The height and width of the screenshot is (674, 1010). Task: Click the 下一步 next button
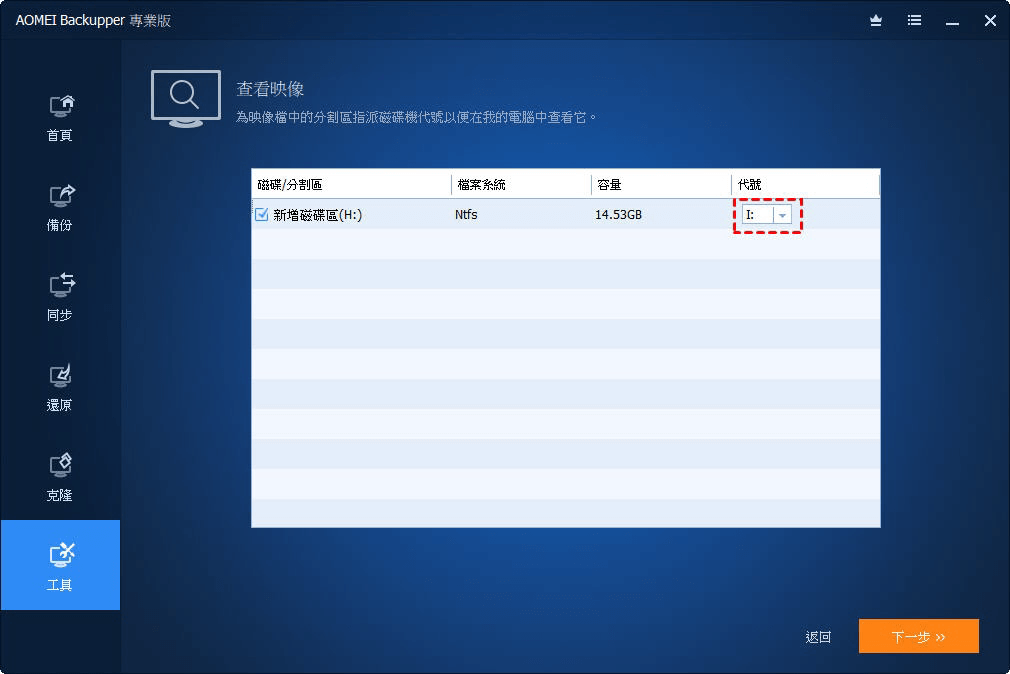point(919,637)
